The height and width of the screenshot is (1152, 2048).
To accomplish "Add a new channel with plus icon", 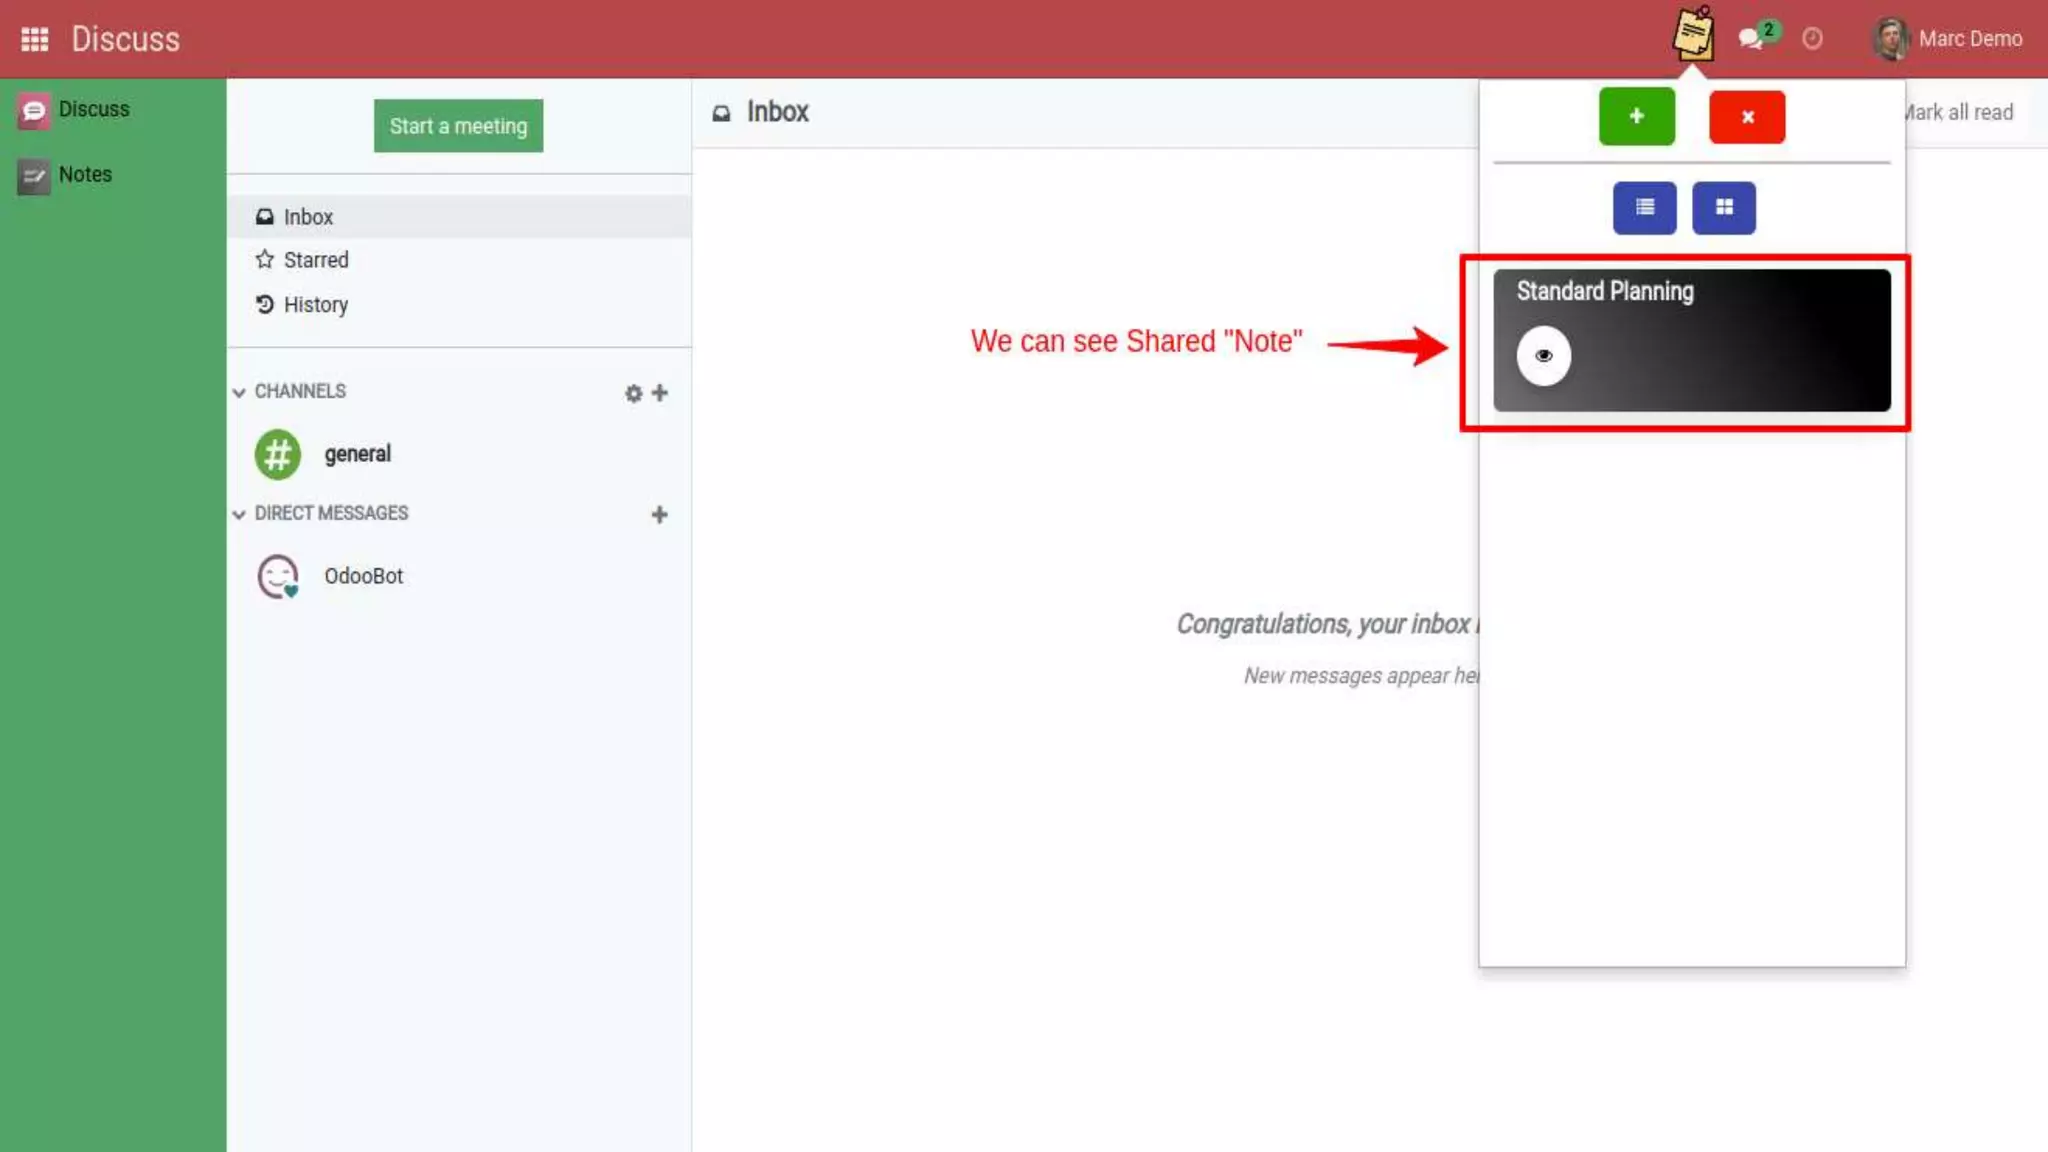I will tap(660, 393).
